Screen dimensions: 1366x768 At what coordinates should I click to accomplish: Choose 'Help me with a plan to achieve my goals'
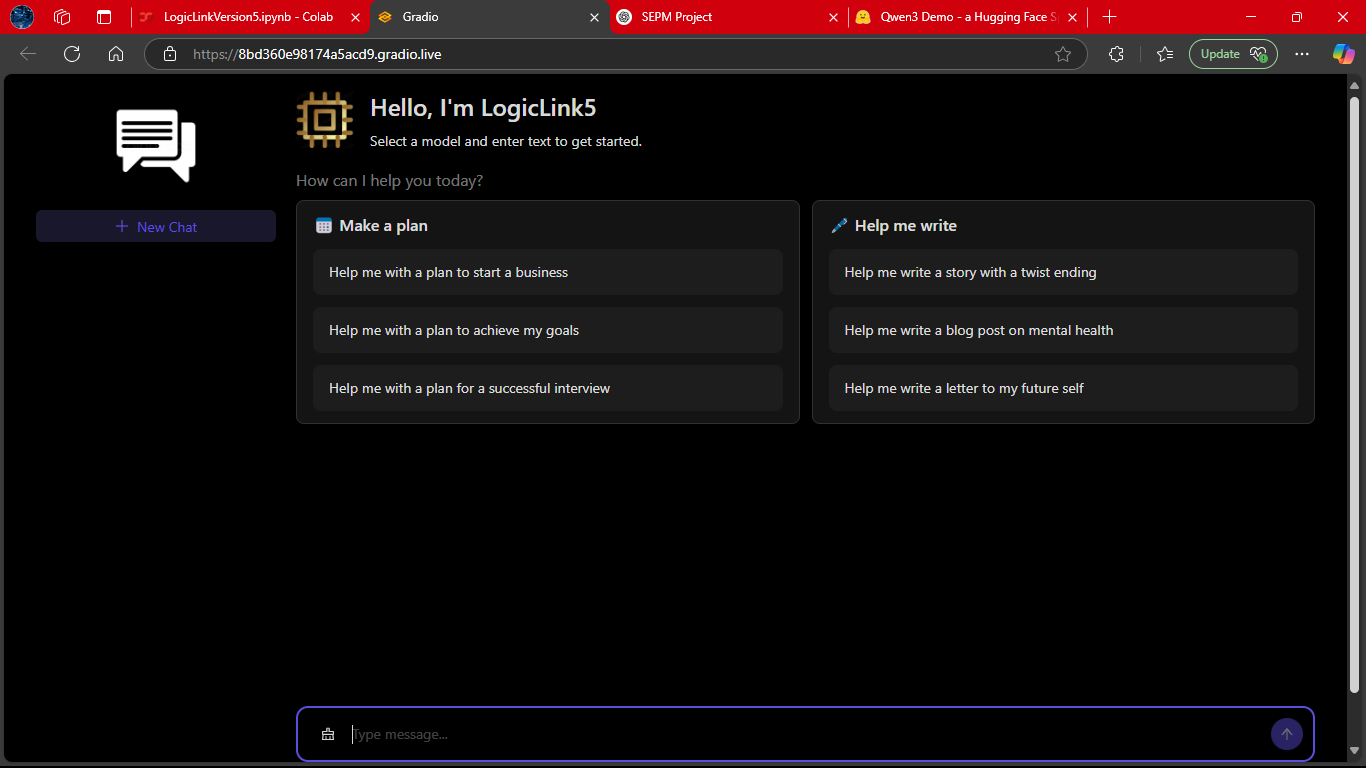click(548, 330)
